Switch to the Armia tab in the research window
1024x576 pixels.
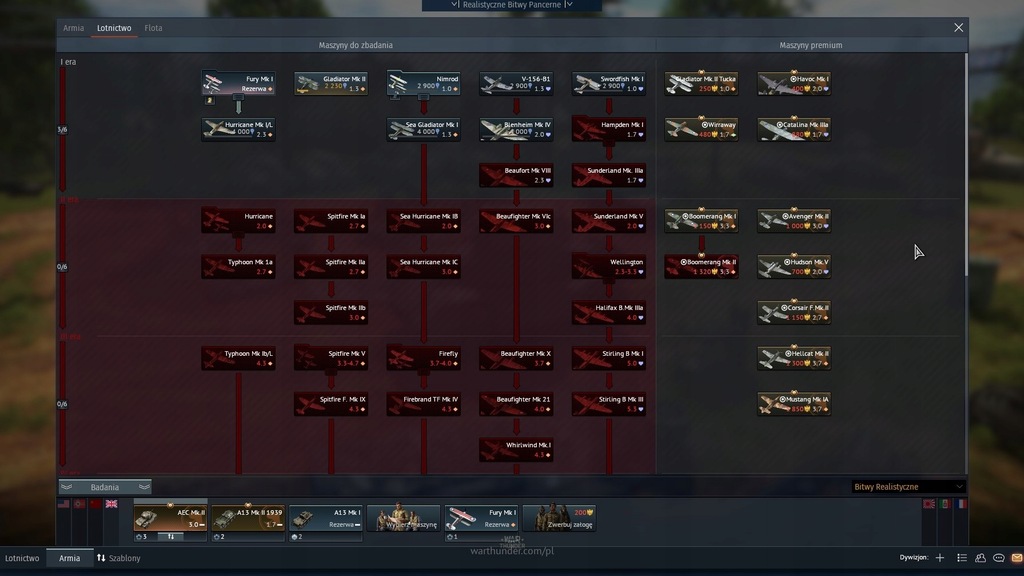pyautogui.click(x=73, y=28)
